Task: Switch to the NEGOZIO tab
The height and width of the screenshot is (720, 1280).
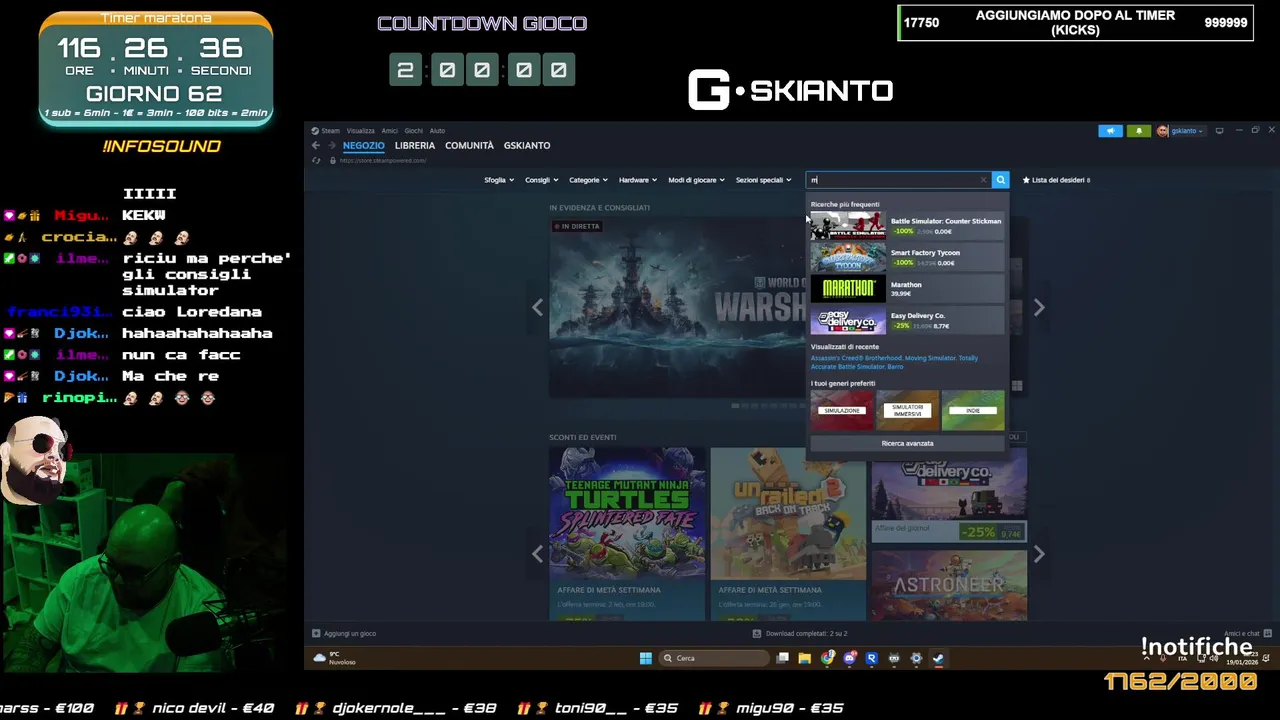Action: click(x=363, y=146)
